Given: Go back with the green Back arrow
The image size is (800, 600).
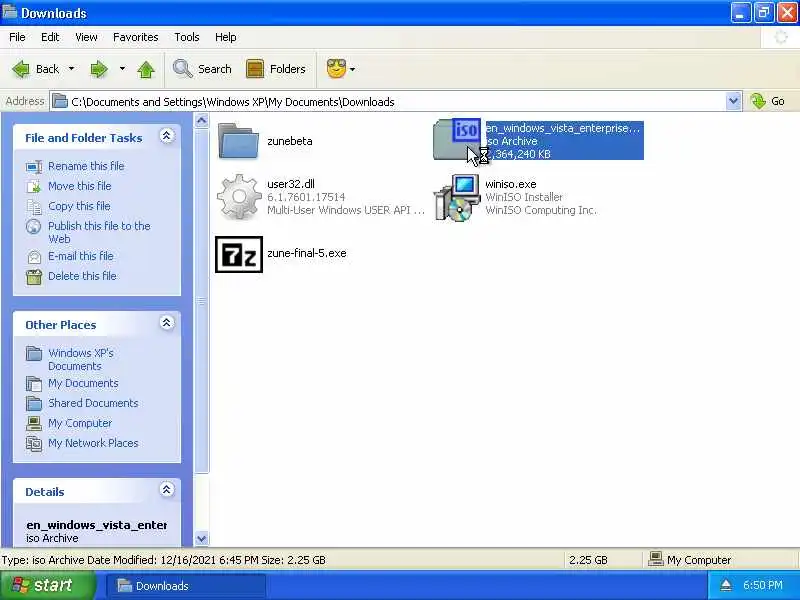Looking at the screenshot, I should [35, 69].
